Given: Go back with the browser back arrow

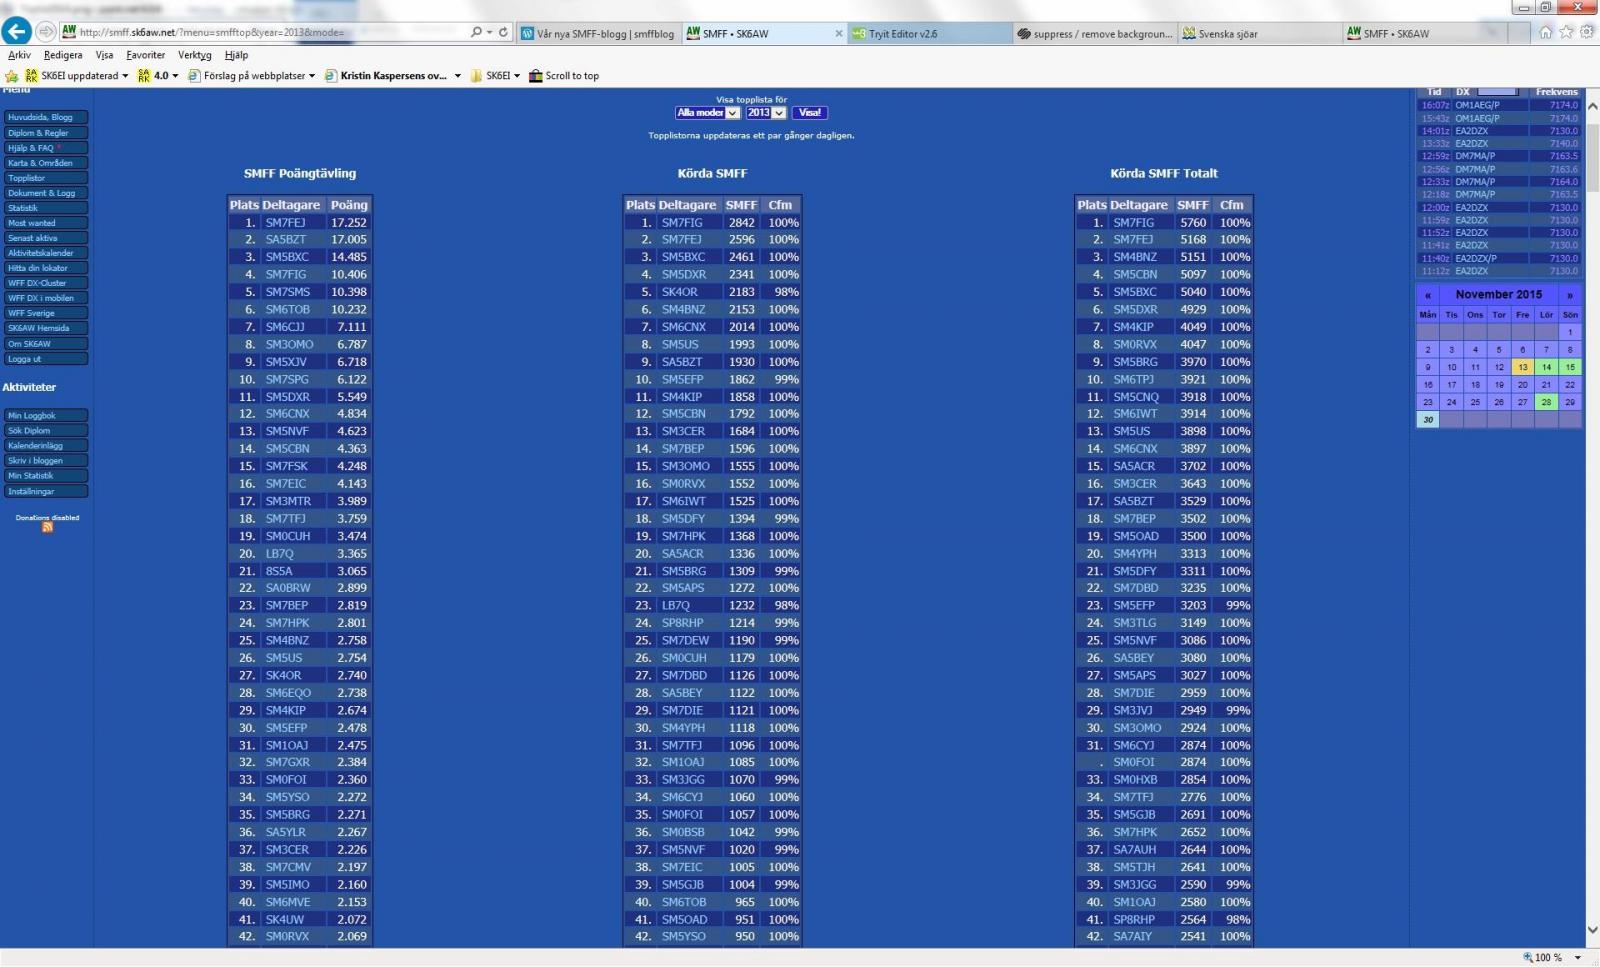Looking at the screenshot, I should click(x=16, y=31).
